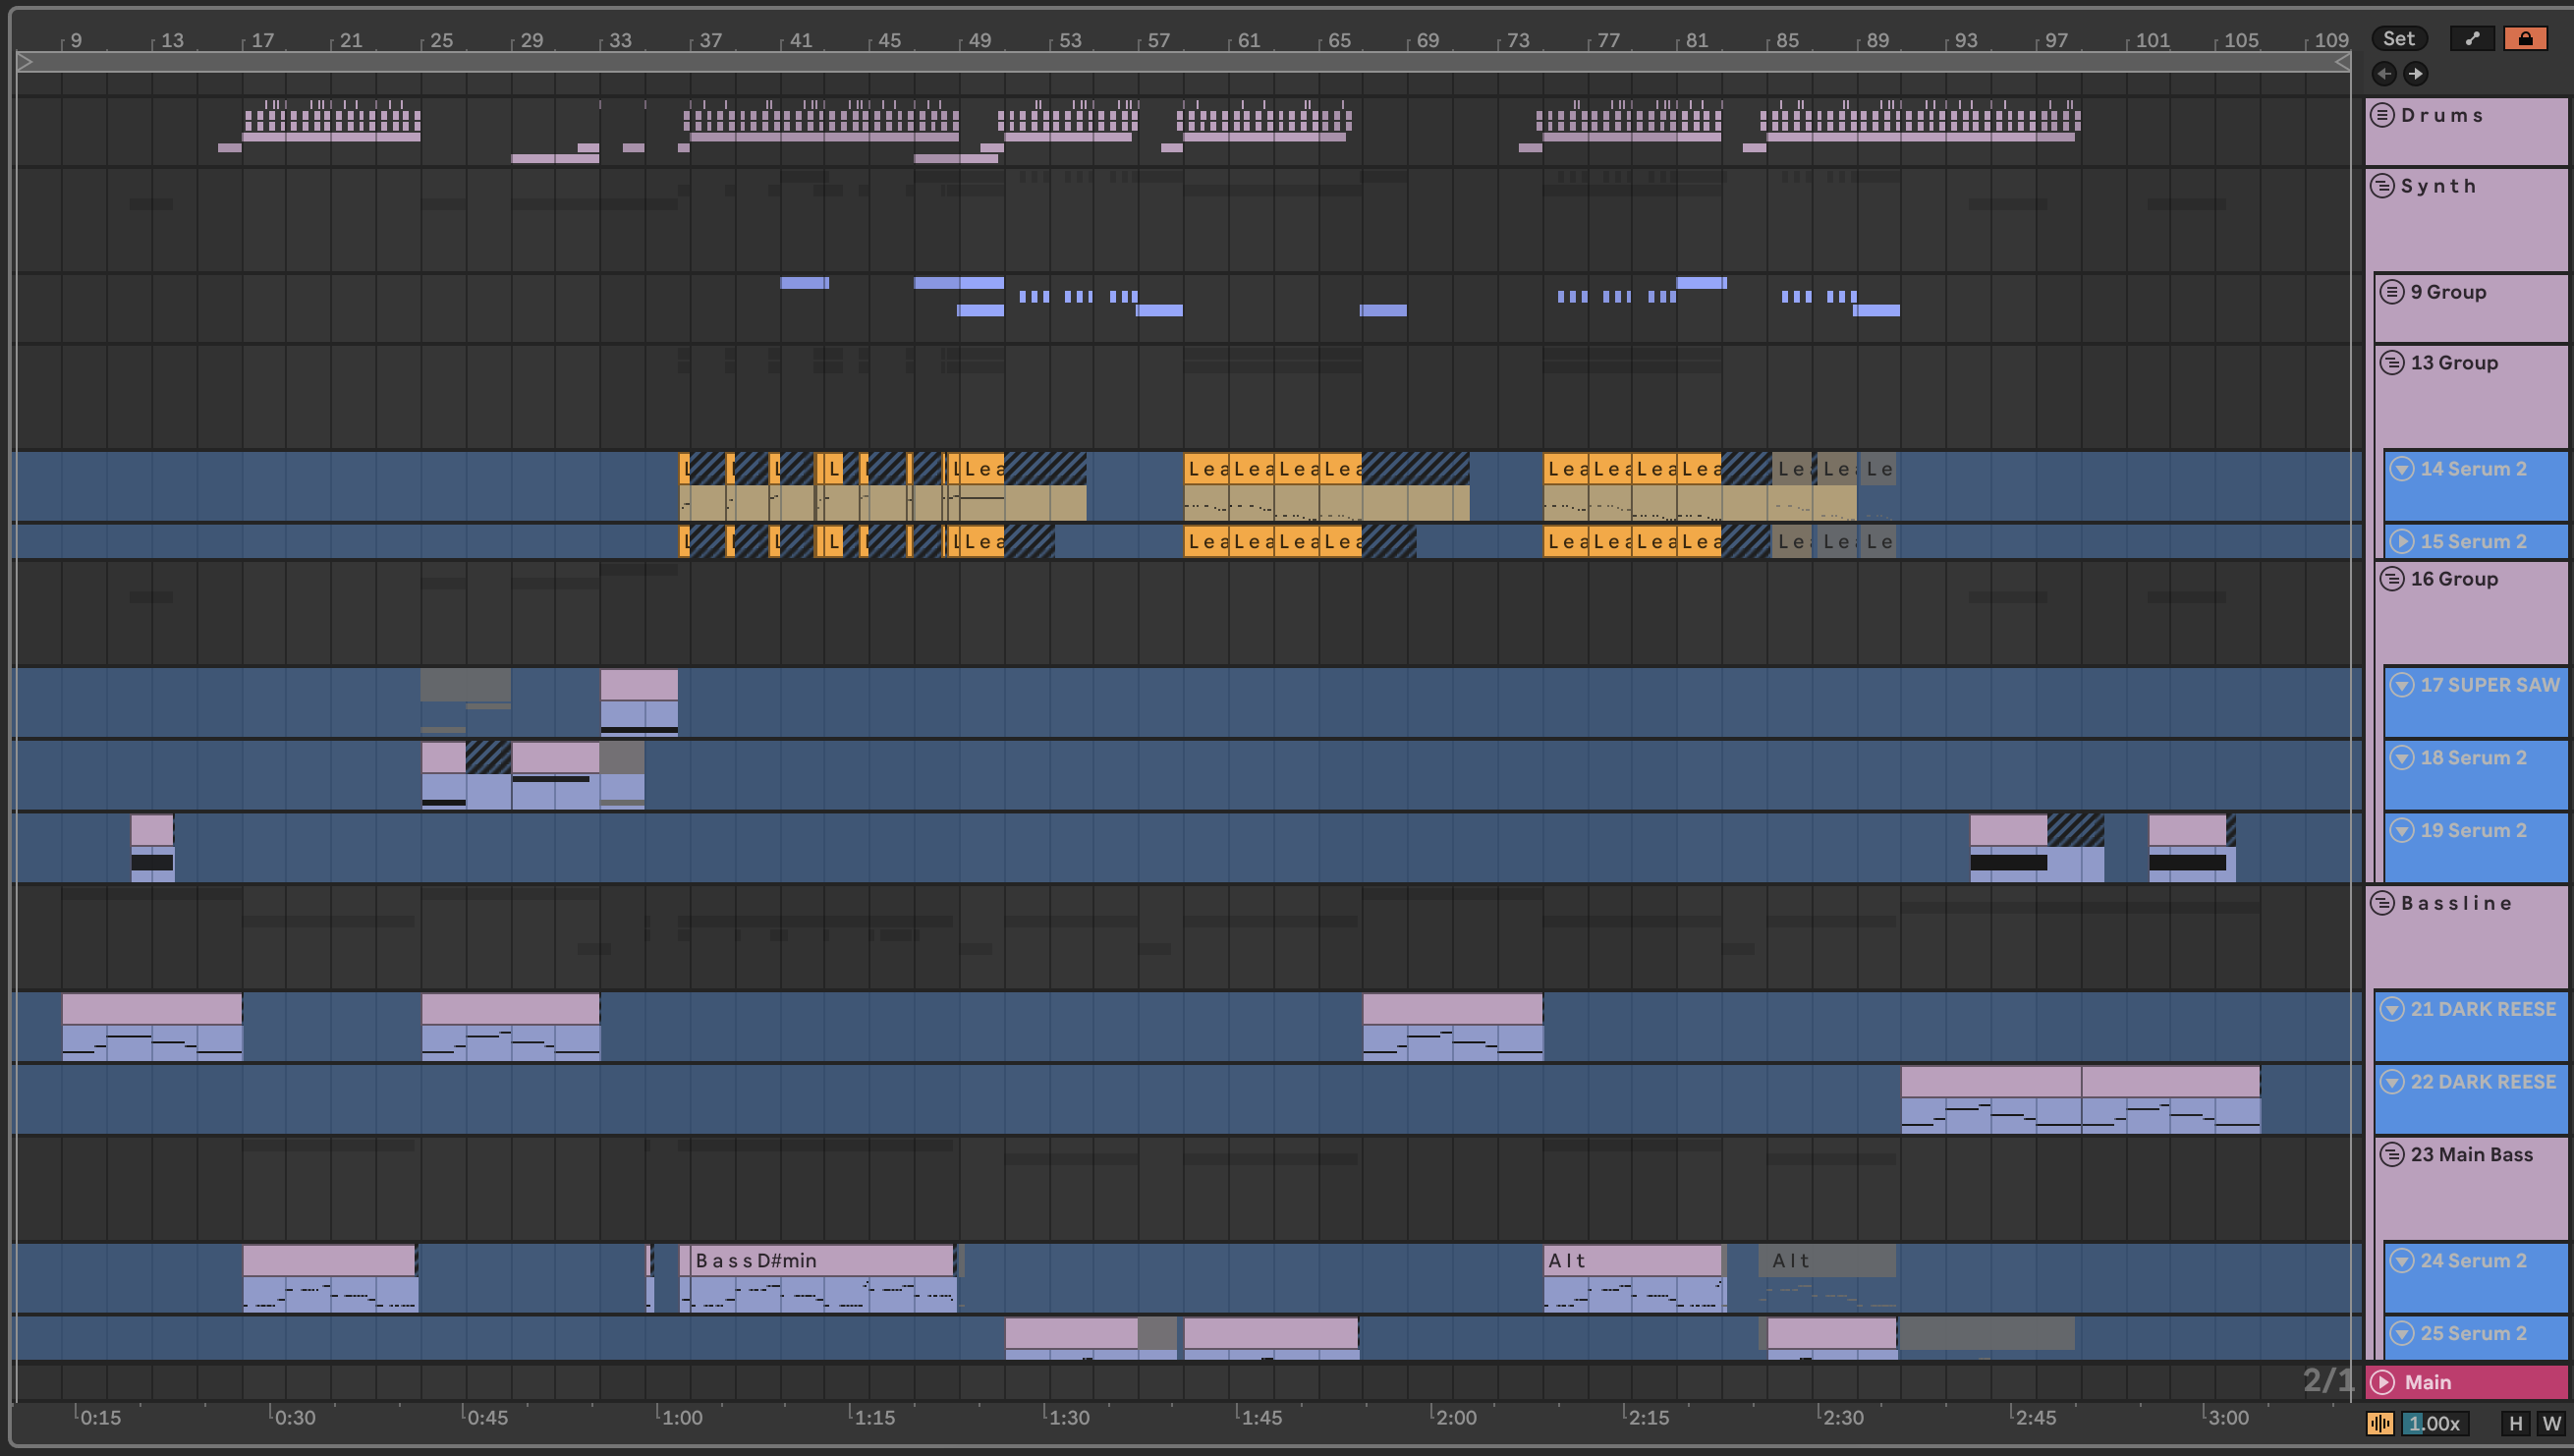Click the H optimize height button
The image size is (2574, 1456).
2516,1423
